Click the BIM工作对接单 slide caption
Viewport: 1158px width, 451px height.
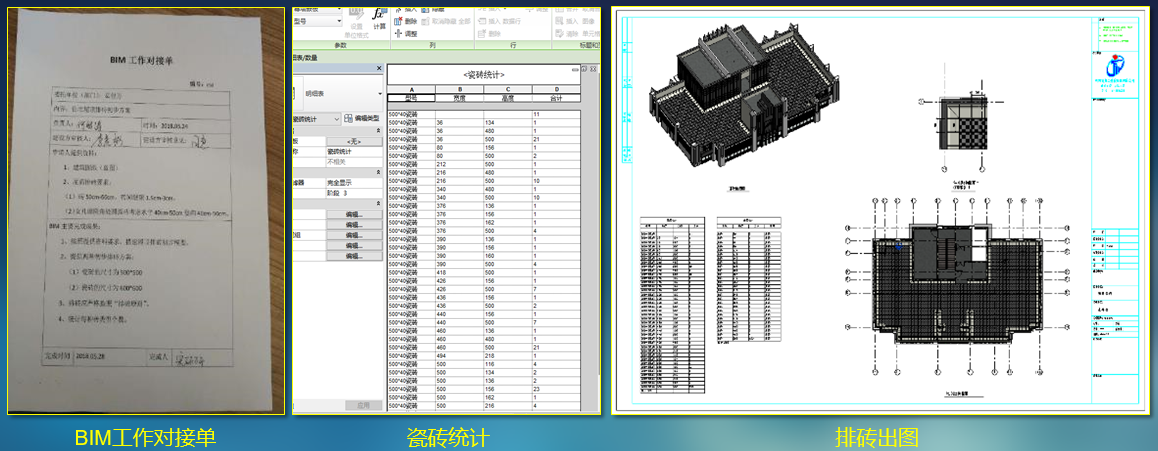pos(145,437)
